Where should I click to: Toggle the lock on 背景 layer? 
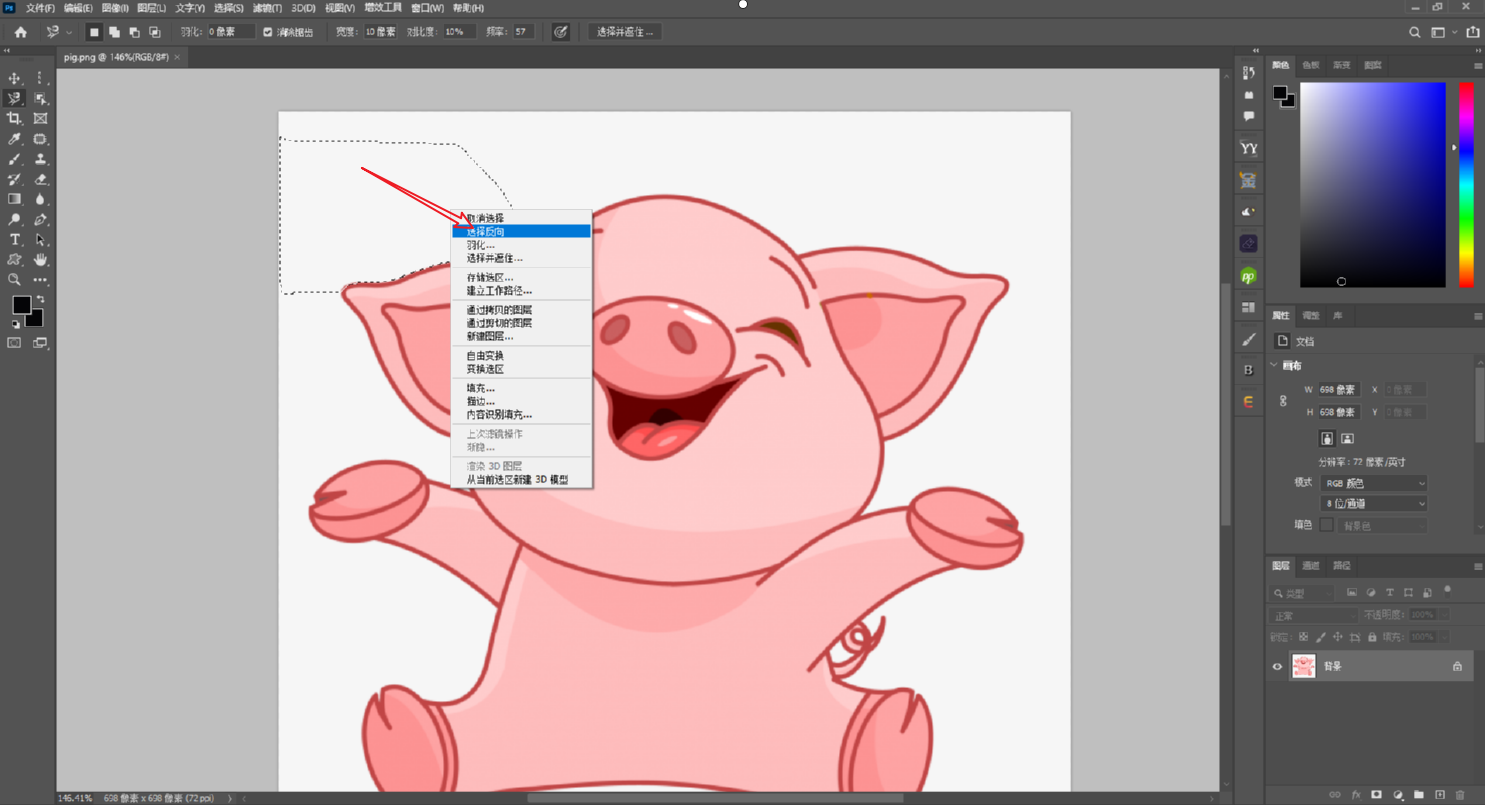click(x=1457, y=666)
